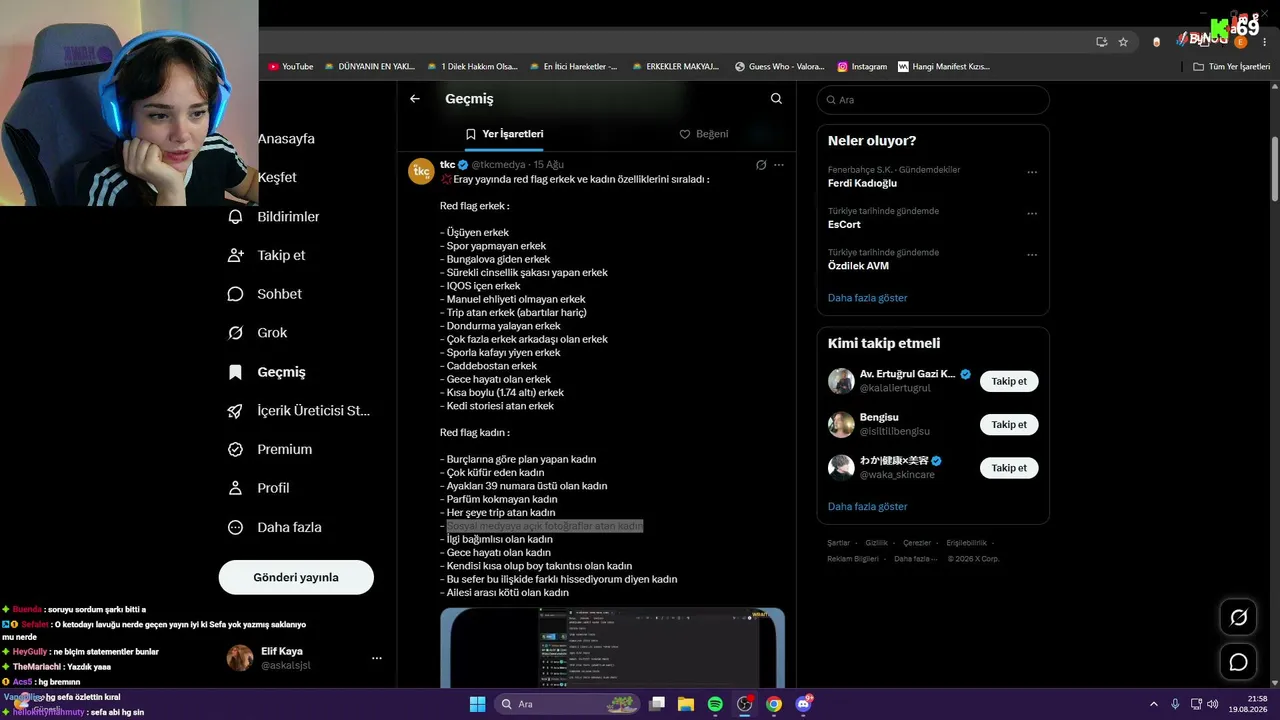This screenshot has height=720, width=1280.
Task: Open Geçmiş bookmark item in sidebar
Action: 267,372
